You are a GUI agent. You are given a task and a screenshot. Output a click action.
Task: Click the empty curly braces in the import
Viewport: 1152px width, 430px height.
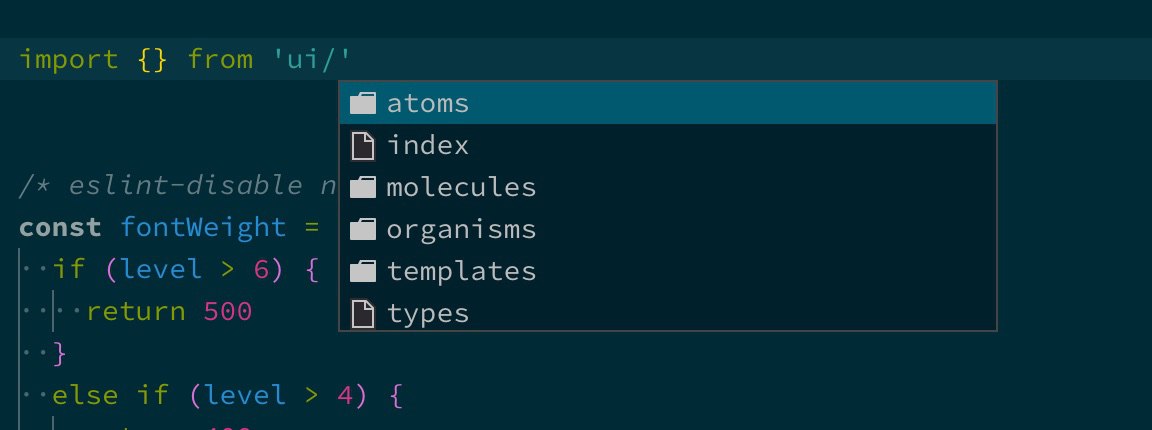coord(153,60)
